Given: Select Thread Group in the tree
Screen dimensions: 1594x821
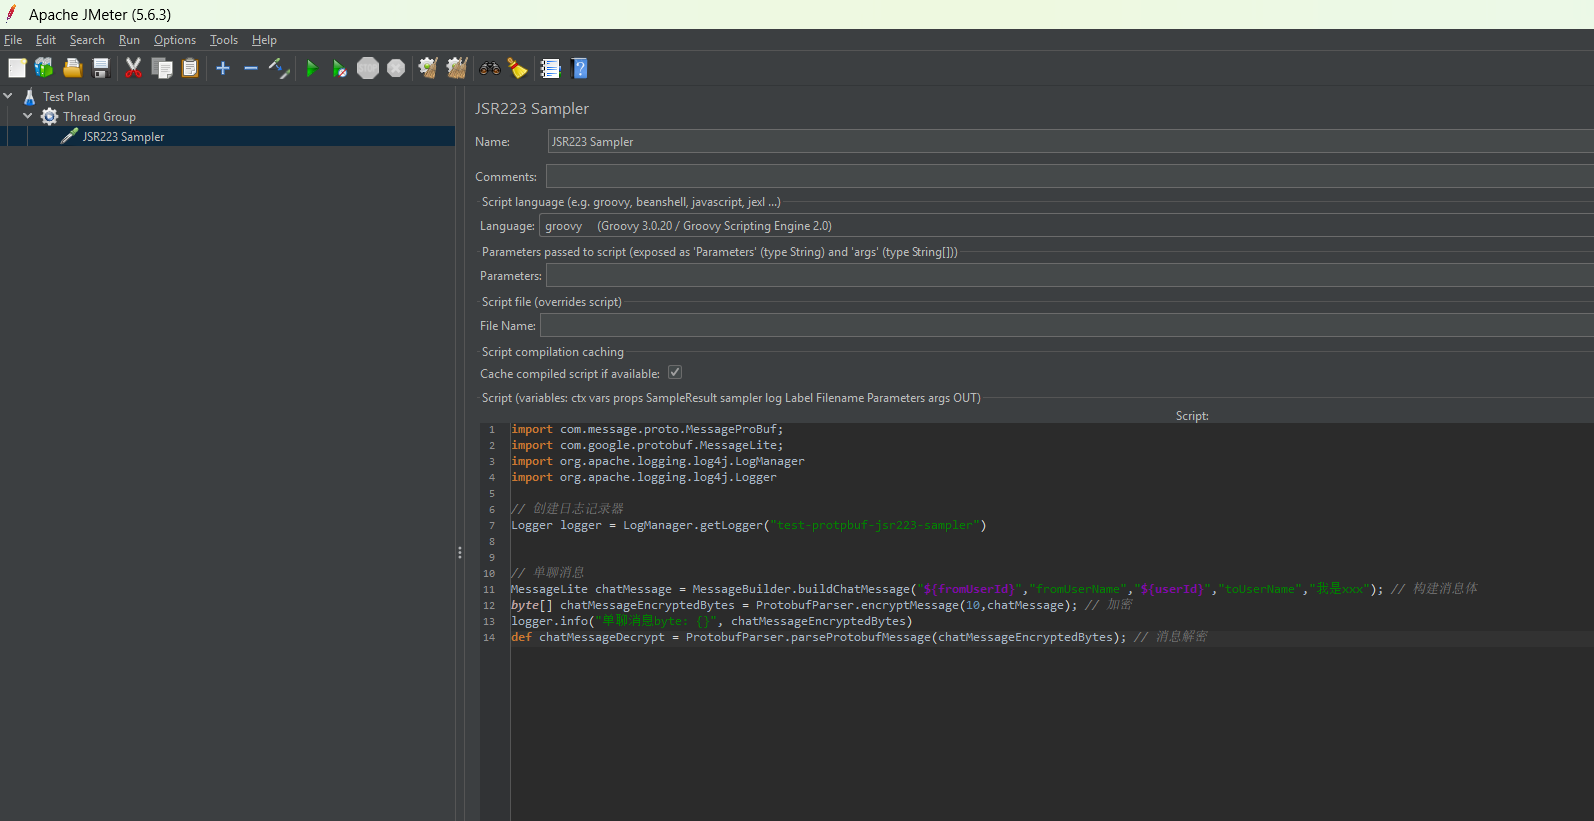Looking at the screenshot, I should tap(99, 116).
